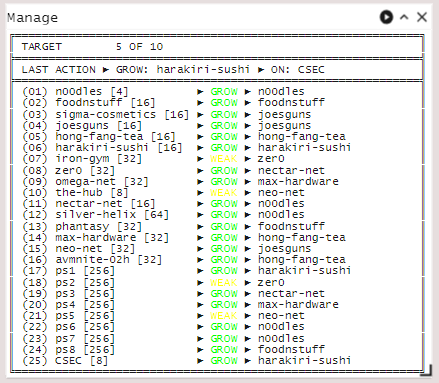Click target 'foodnstuff' on ps8 row
Screen dimensions: 439x383
(291, 349)
